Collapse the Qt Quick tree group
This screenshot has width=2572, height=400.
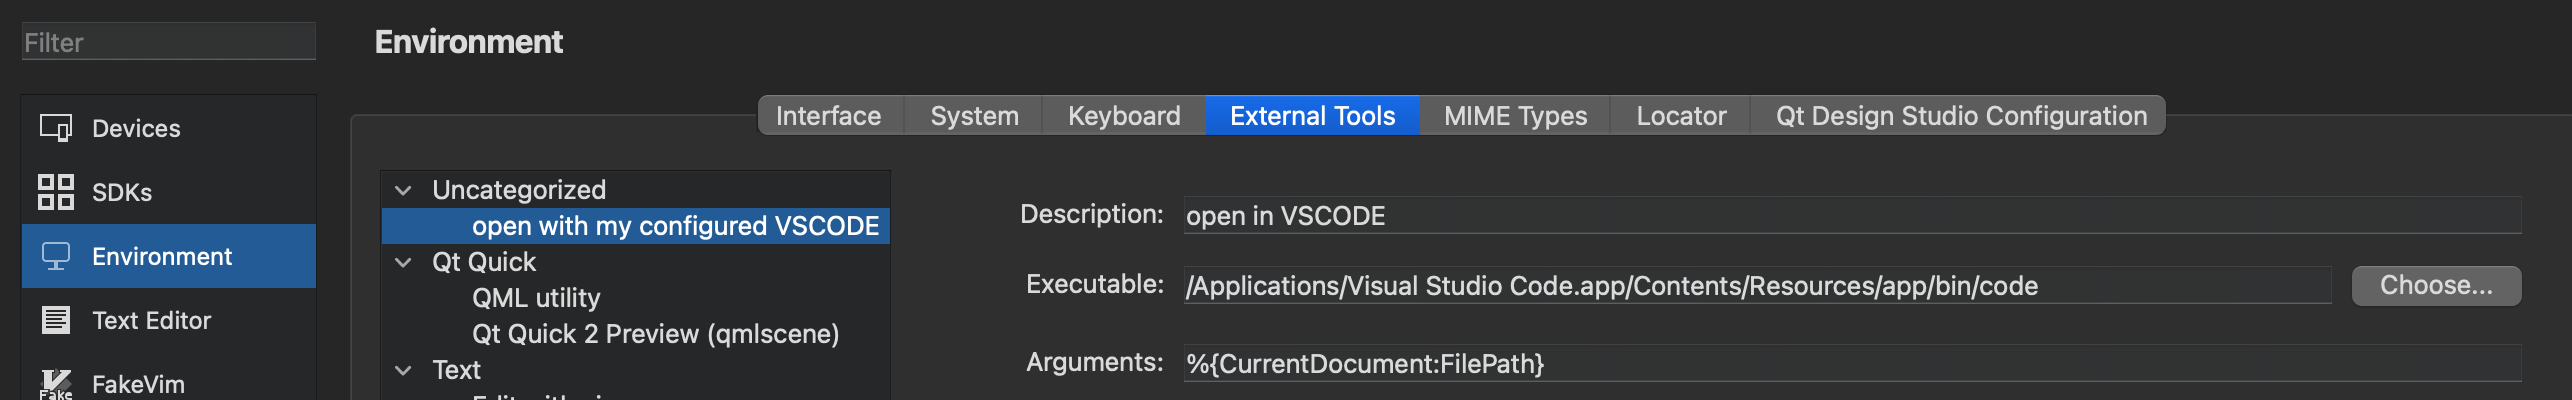[404, 262]
